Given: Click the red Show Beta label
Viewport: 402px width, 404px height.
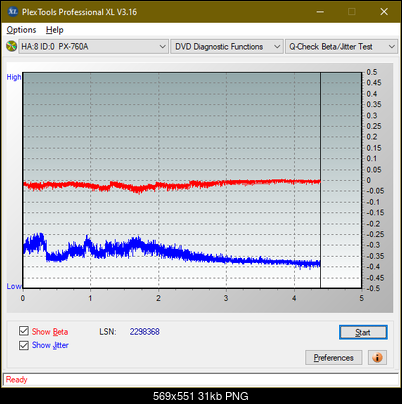Looking at the screenshot, I should (50, 332).
